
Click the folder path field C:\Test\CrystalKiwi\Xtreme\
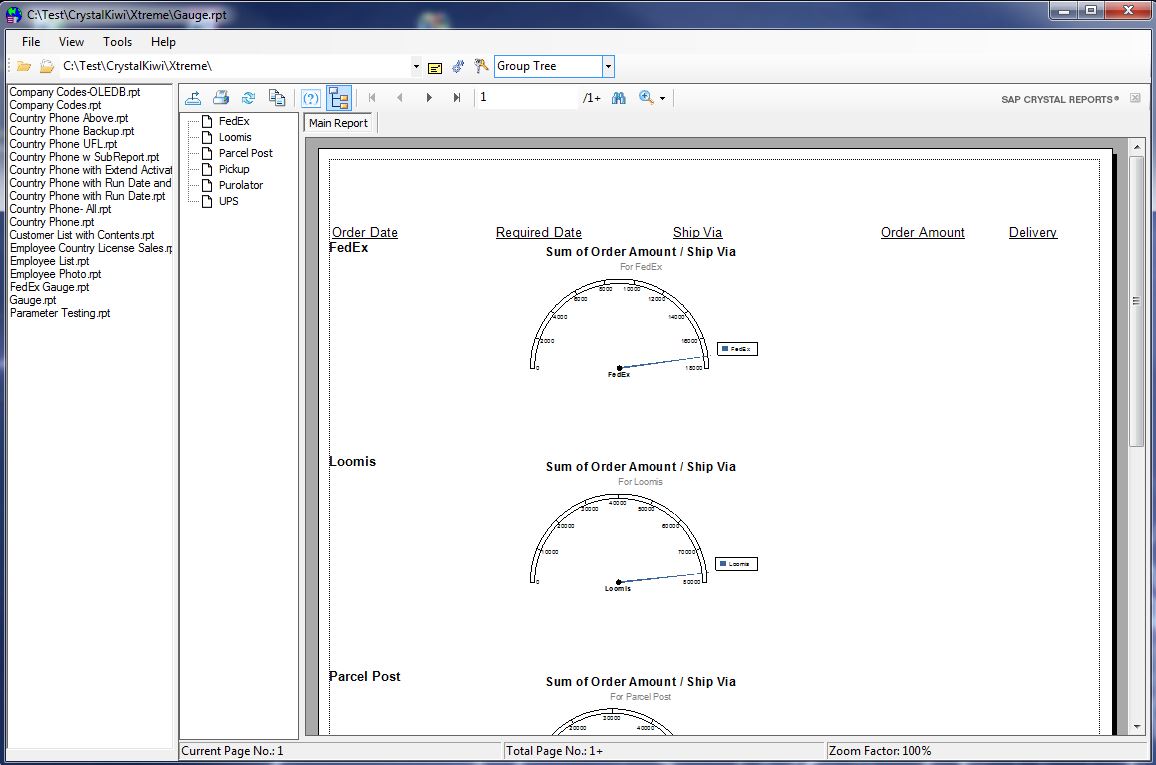(234, 66)
